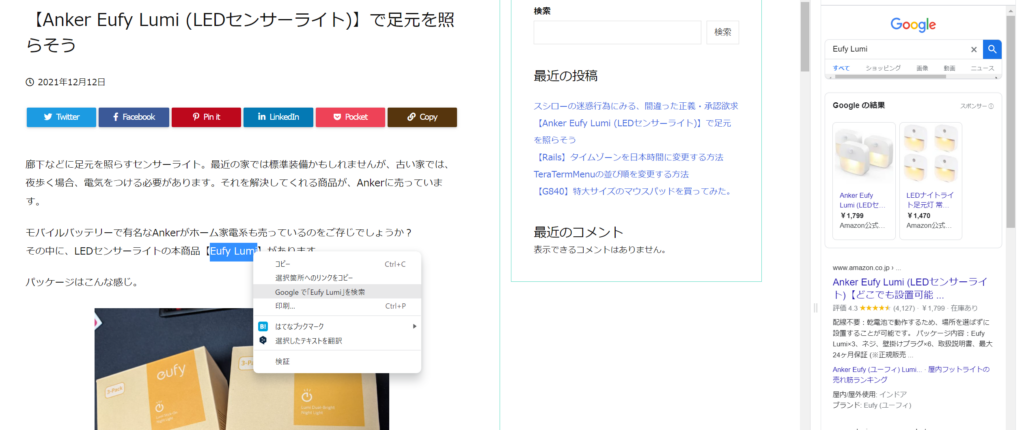Click the はてなブックマーク blue icon in the menu
Screen dimensions: 1024x430
263,326
